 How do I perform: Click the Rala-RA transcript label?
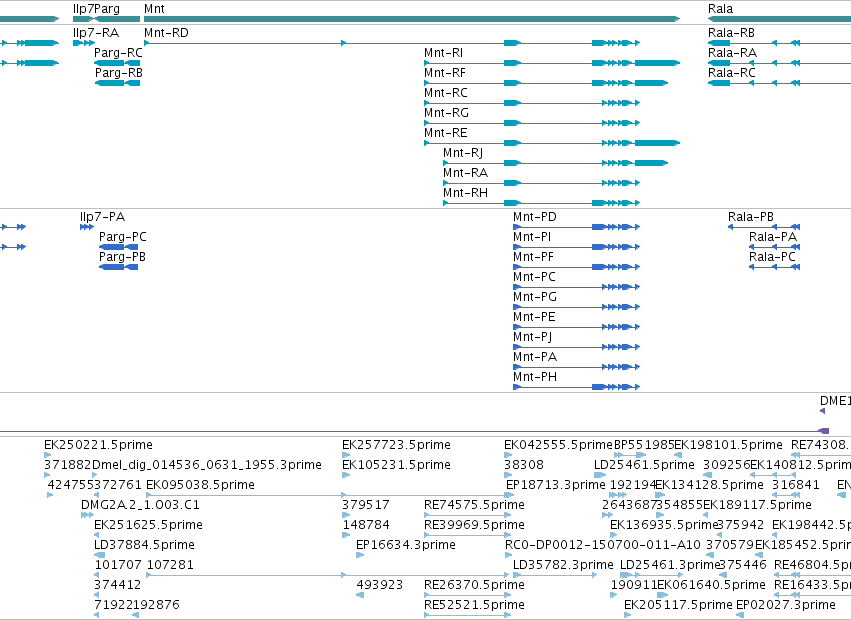[732, 53]
